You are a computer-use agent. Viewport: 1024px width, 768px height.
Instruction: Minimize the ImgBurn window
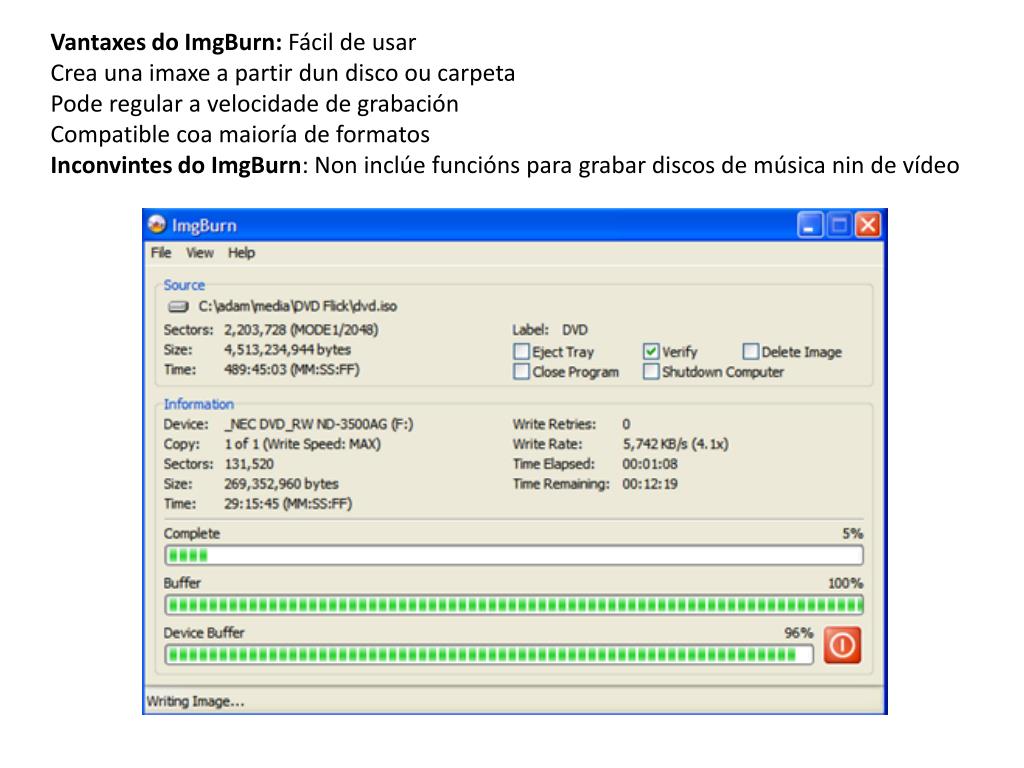coord(810,225)
